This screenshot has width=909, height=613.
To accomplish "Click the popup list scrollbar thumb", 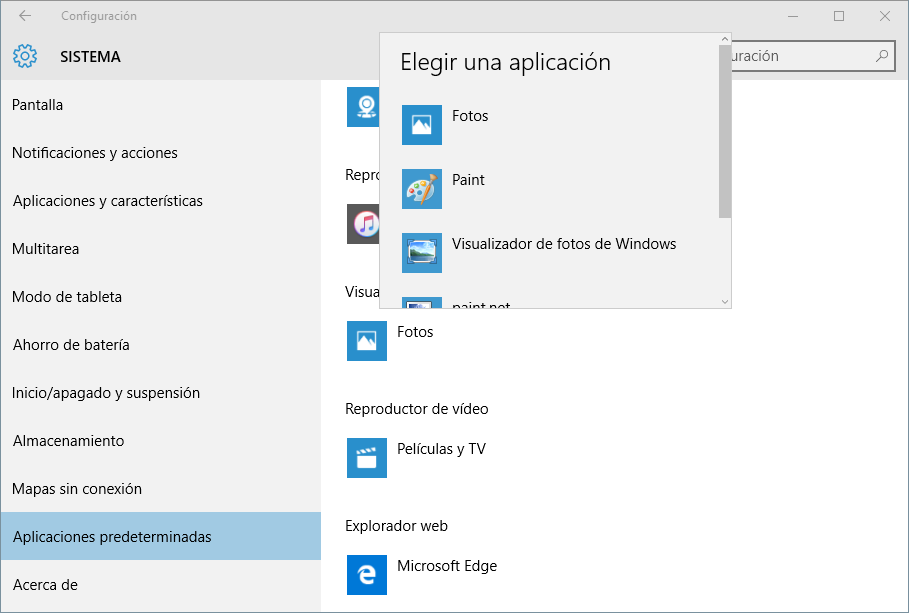I will click(725, 132).
